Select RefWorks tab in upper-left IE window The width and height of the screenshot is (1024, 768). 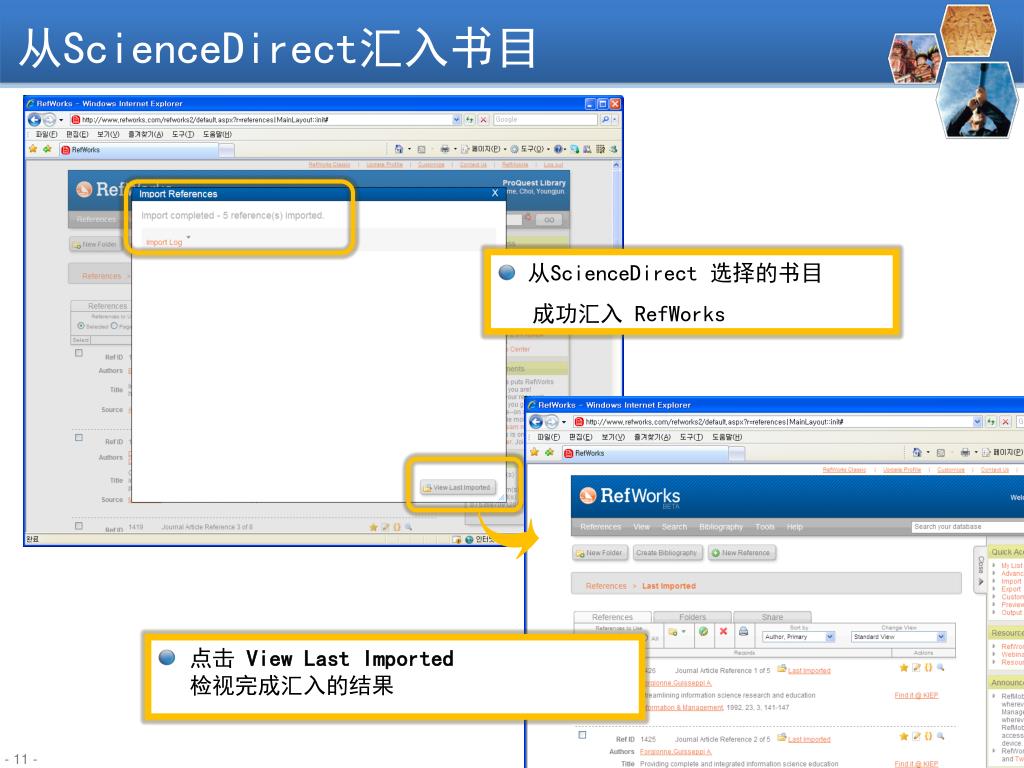(139, 150)
